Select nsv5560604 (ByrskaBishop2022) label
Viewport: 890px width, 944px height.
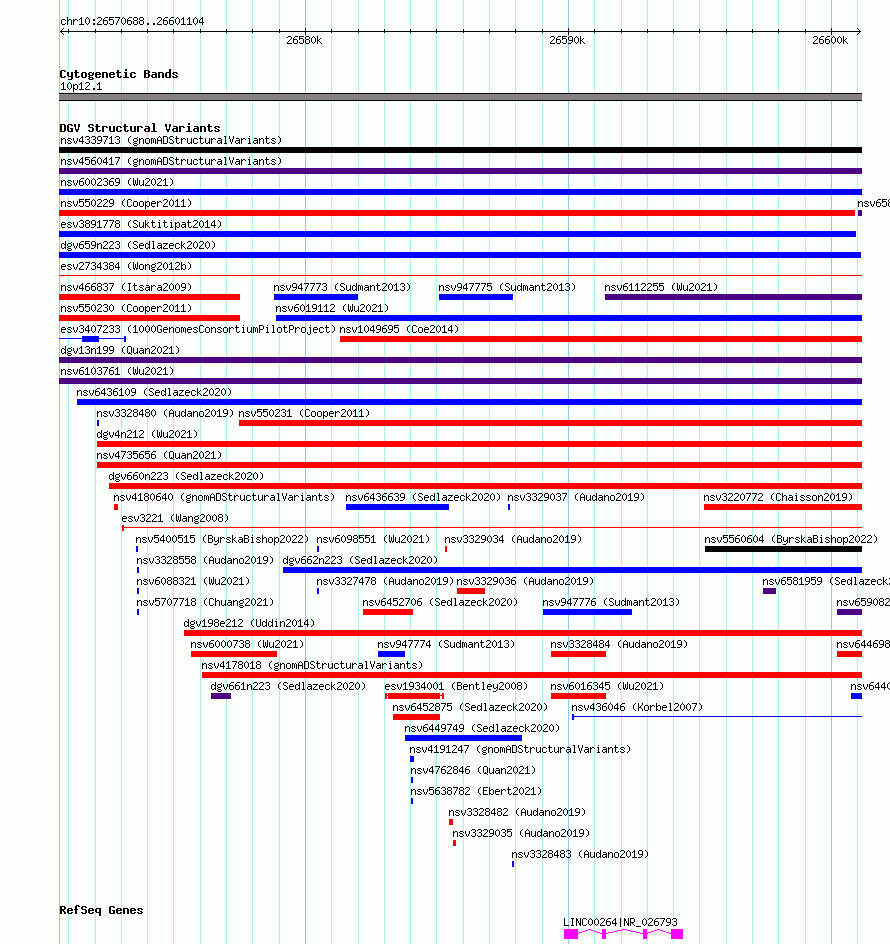791,541
